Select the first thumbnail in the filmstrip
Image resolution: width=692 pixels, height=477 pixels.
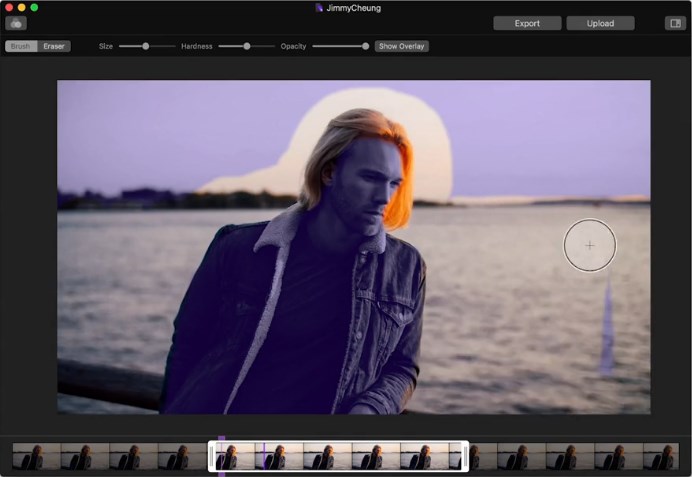36,457
